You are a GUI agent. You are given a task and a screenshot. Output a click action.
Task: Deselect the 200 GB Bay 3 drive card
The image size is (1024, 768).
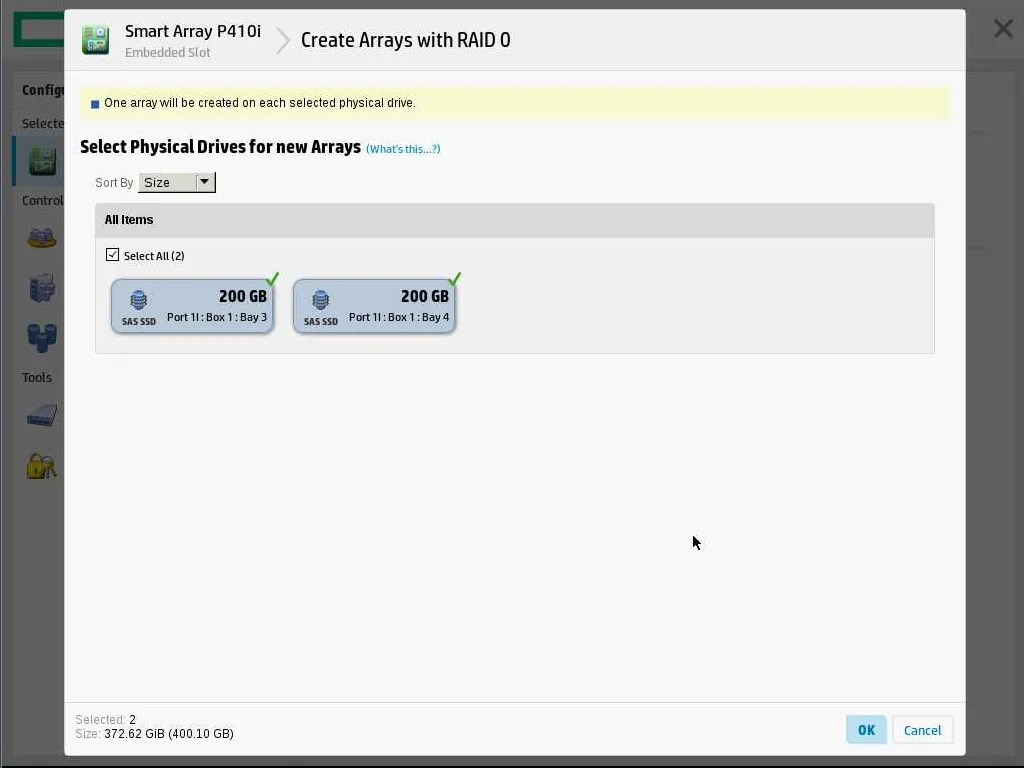[192, 306]
